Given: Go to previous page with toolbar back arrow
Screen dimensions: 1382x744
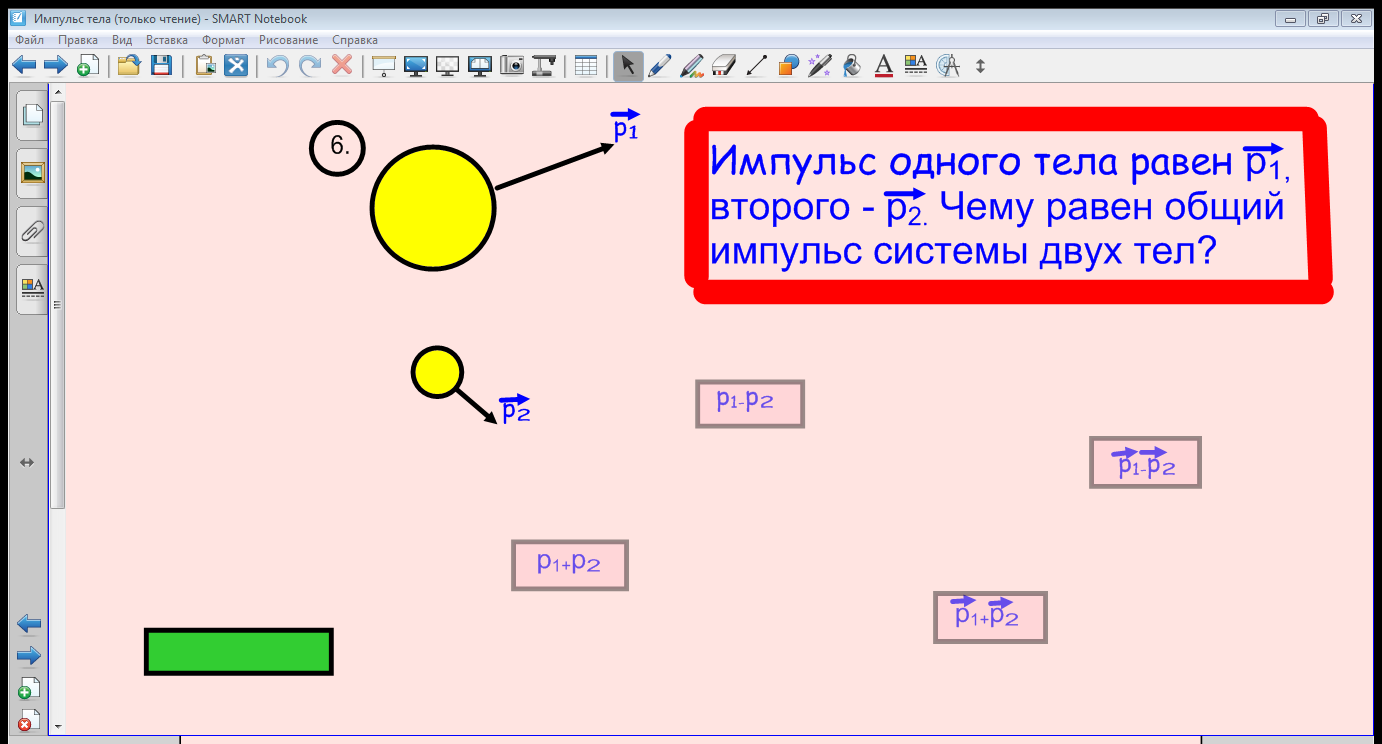Looking at the screenshot, I should 24,66.
